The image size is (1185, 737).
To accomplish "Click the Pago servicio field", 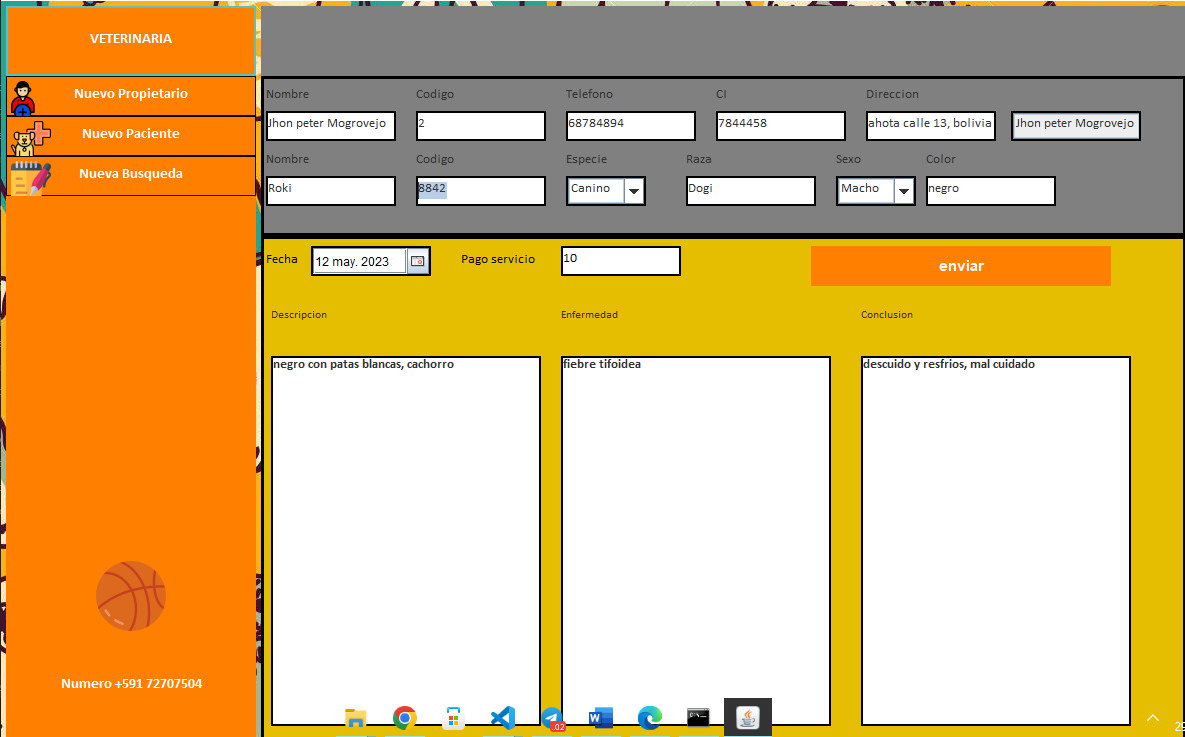I will 620,261.
